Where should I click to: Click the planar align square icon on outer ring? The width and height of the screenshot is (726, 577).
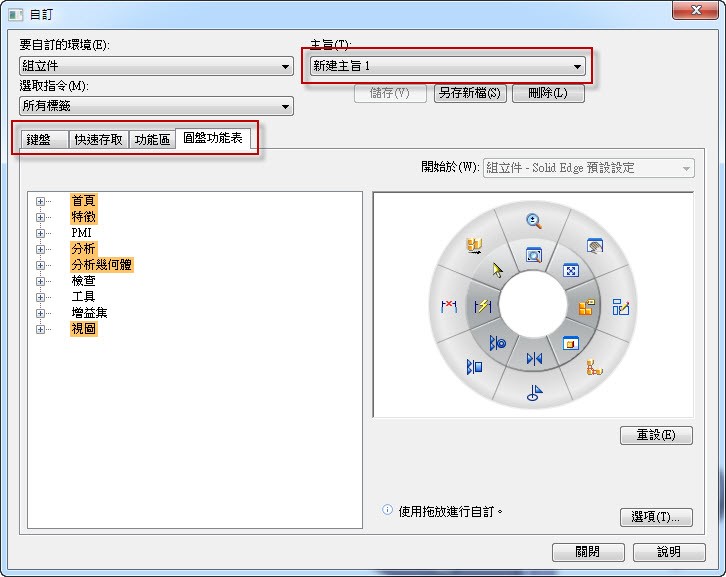coord(474,367)
